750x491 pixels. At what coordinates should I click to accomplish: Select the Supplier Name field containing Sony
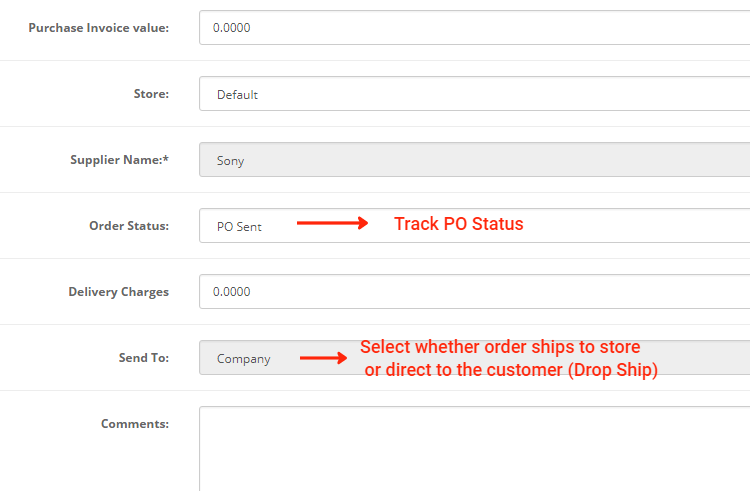coord(474,160)
